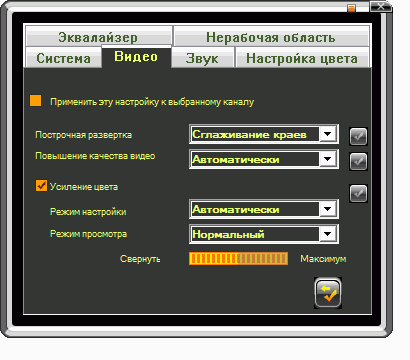Viewport: 410px width, 360px height.
Task: Uncheck the Усиление цвета checkbox
Action: click(x=41, y=186)
